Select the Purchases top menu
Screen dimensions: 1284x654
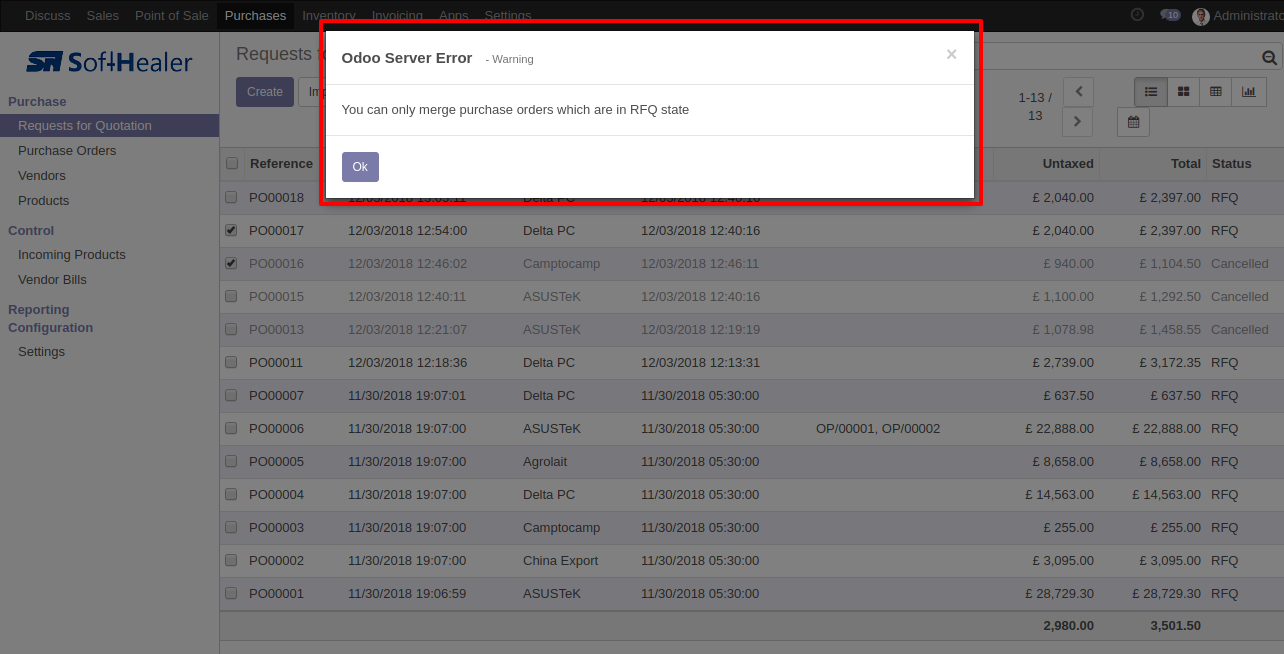[255, 15]
